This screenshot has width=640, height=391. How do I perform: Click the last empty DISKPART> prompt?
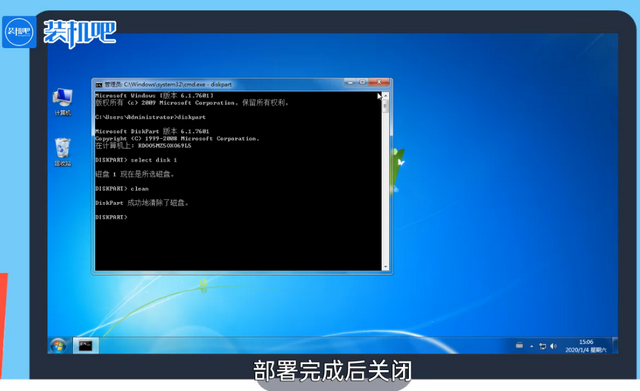(111, 217)
